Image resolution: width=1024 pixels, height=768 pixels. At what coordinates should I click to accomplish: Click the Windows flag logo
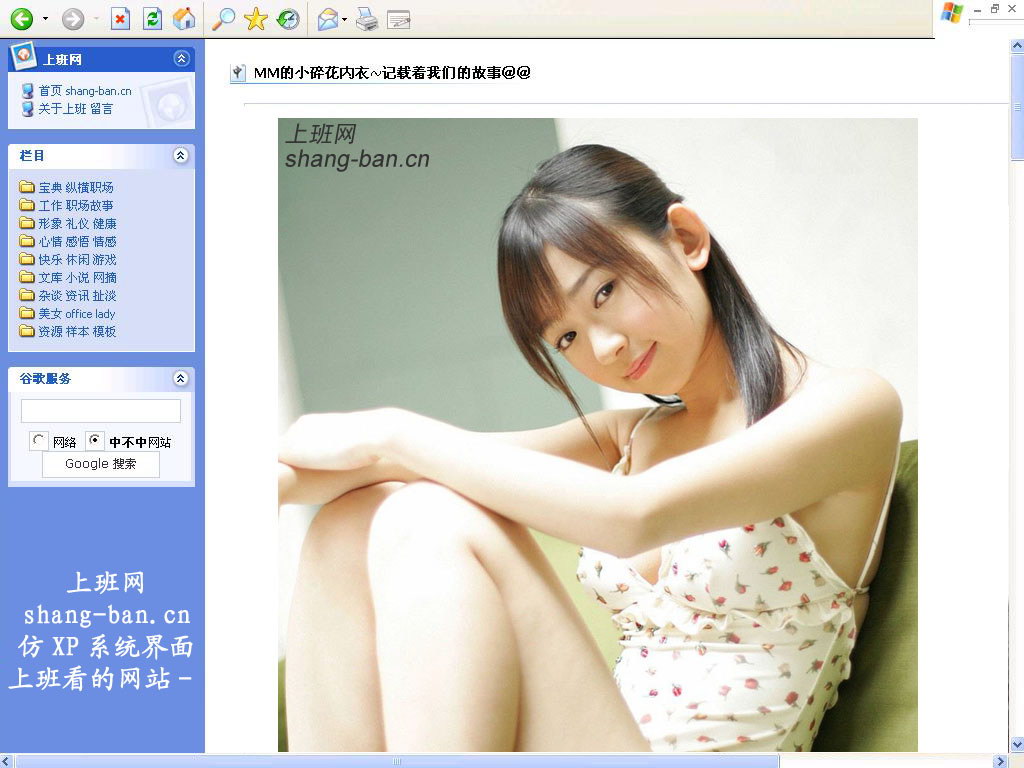tap(952, 13)
